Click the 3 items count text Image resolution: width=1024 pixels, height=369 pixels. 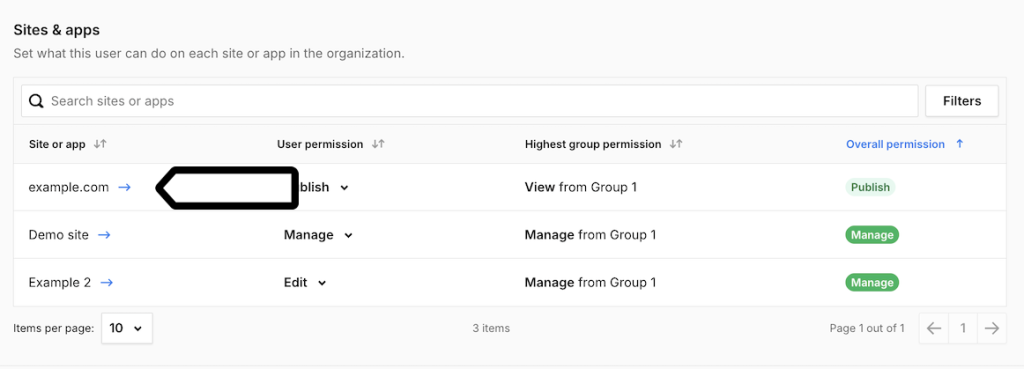491,329
